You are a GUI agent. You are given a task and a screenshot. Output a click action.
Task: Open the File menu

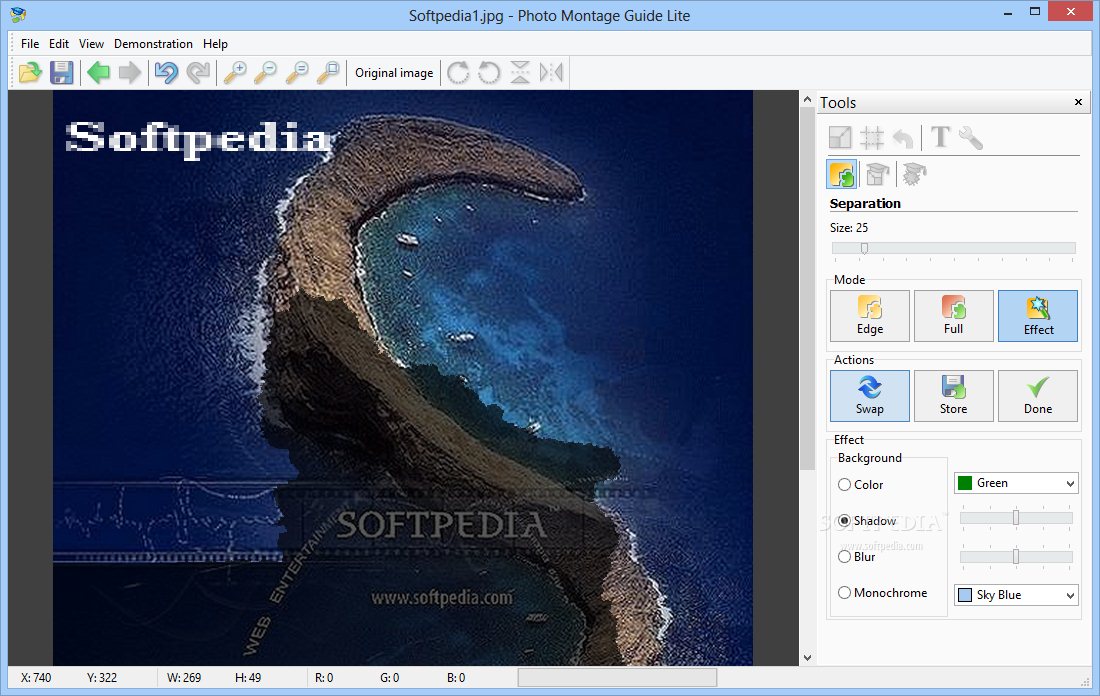30,44
